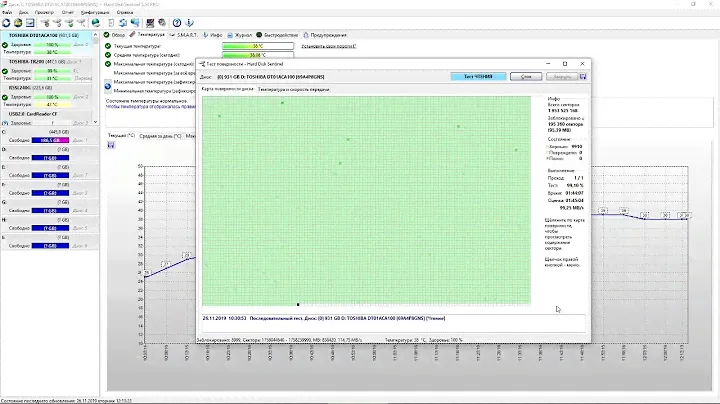The width and height of the screenshot is (720, 404).
Task: Open the Конфигурация menu
Action: [96, 13]
